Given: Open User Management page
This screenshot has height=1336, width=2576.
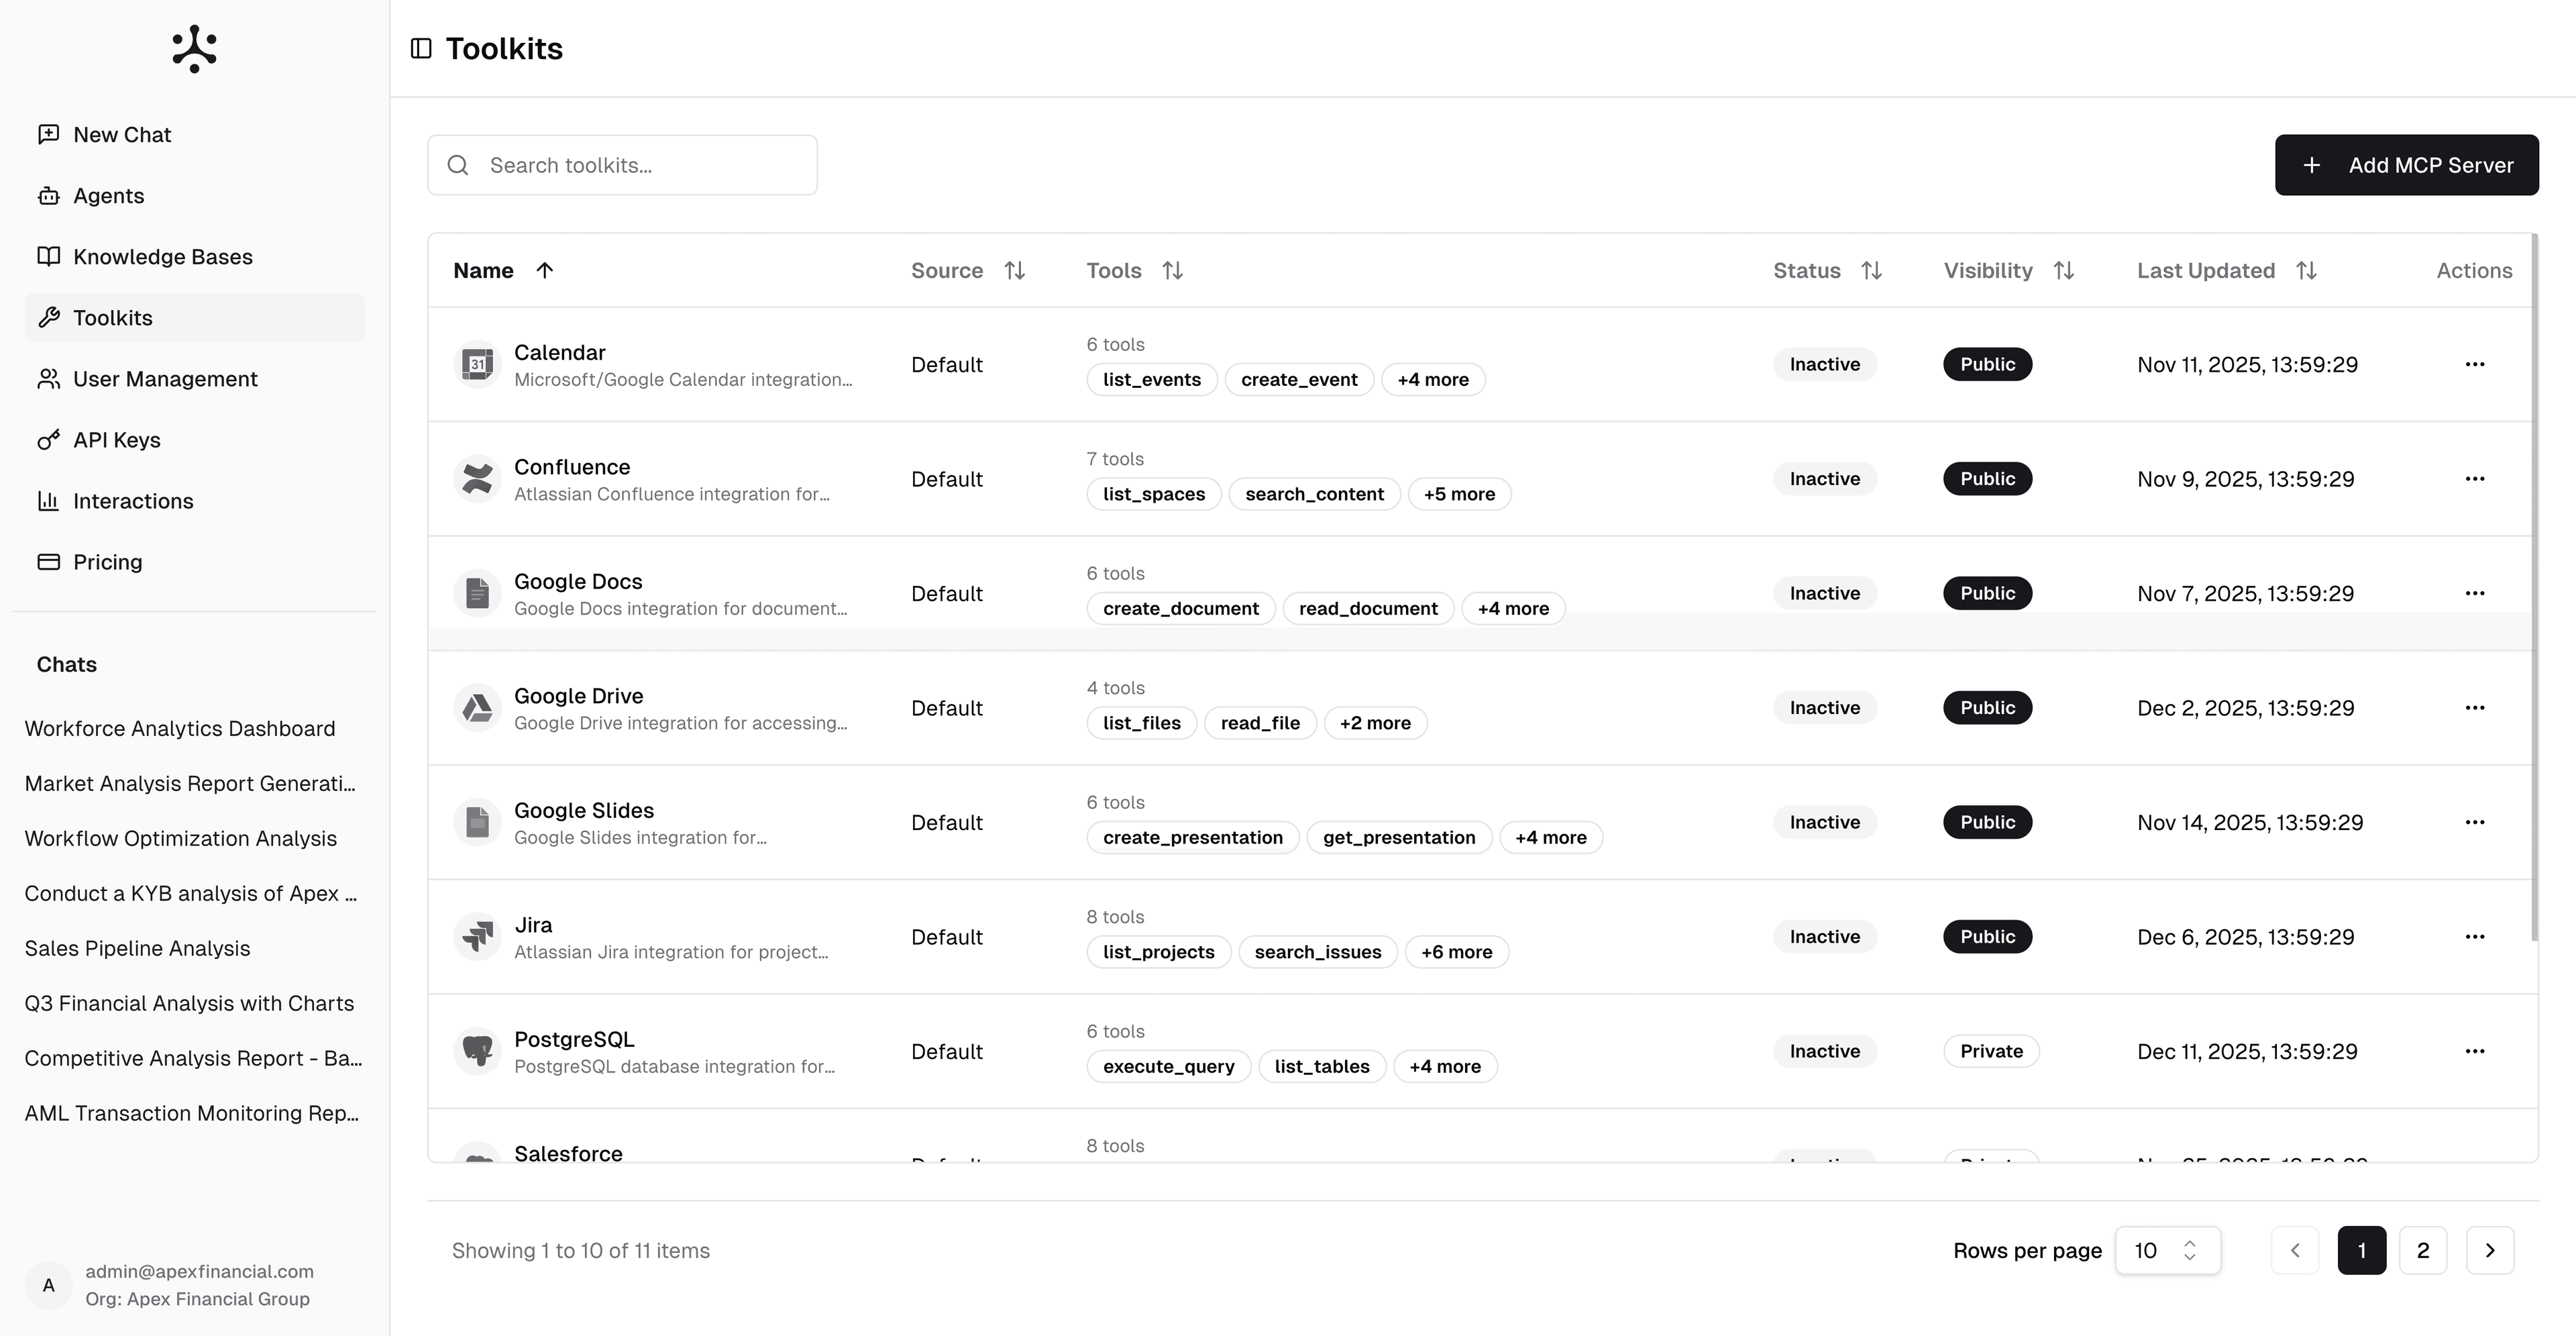Looking at the screenshot, I should click(x=194, y=379).
